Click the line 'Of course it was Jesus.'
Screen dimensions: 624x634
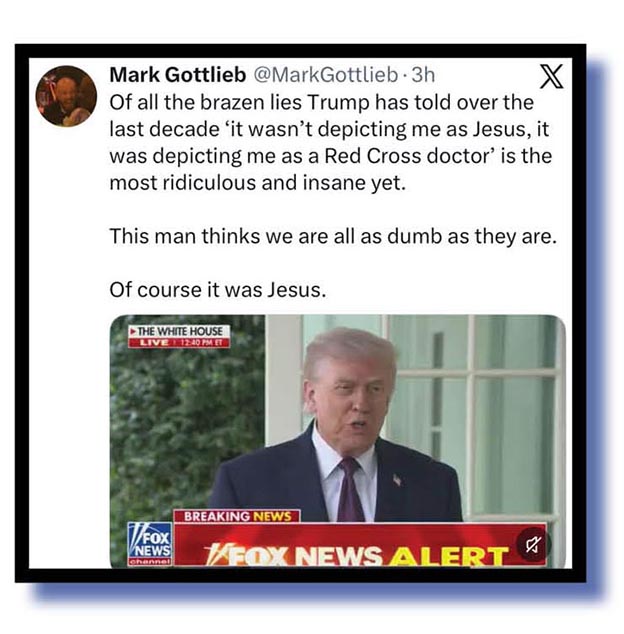pyautogui.click(x=218, y=290)
